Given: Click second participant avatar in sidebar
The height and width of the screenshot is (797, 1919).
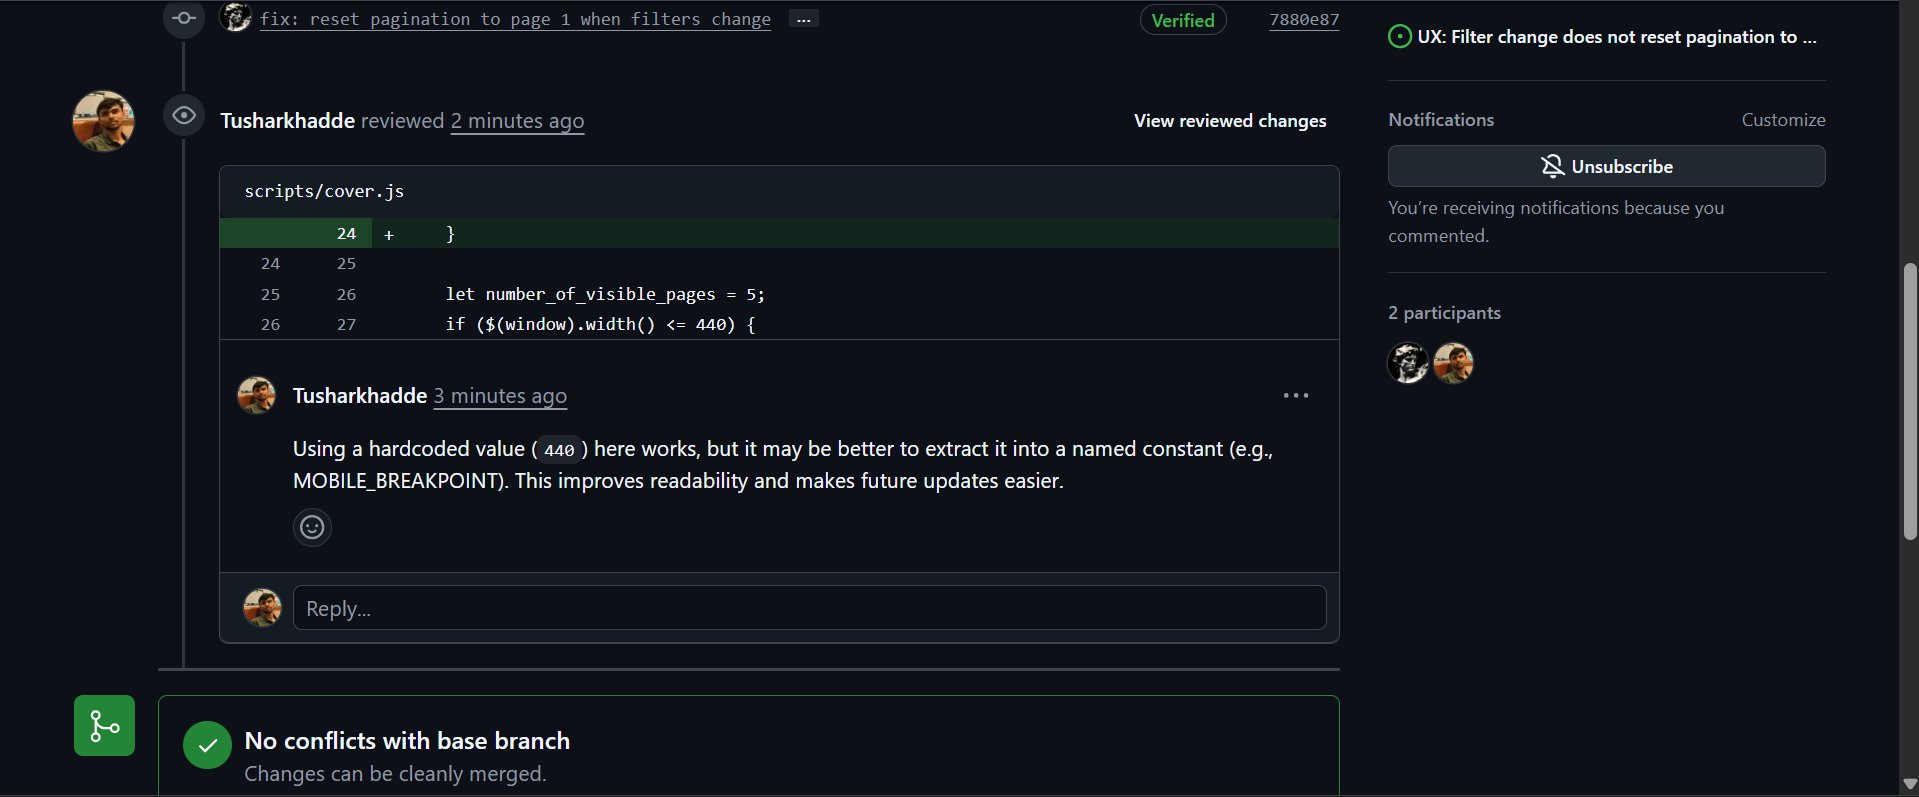Looking at the screenshot, I should click(x=1454, y=363).
